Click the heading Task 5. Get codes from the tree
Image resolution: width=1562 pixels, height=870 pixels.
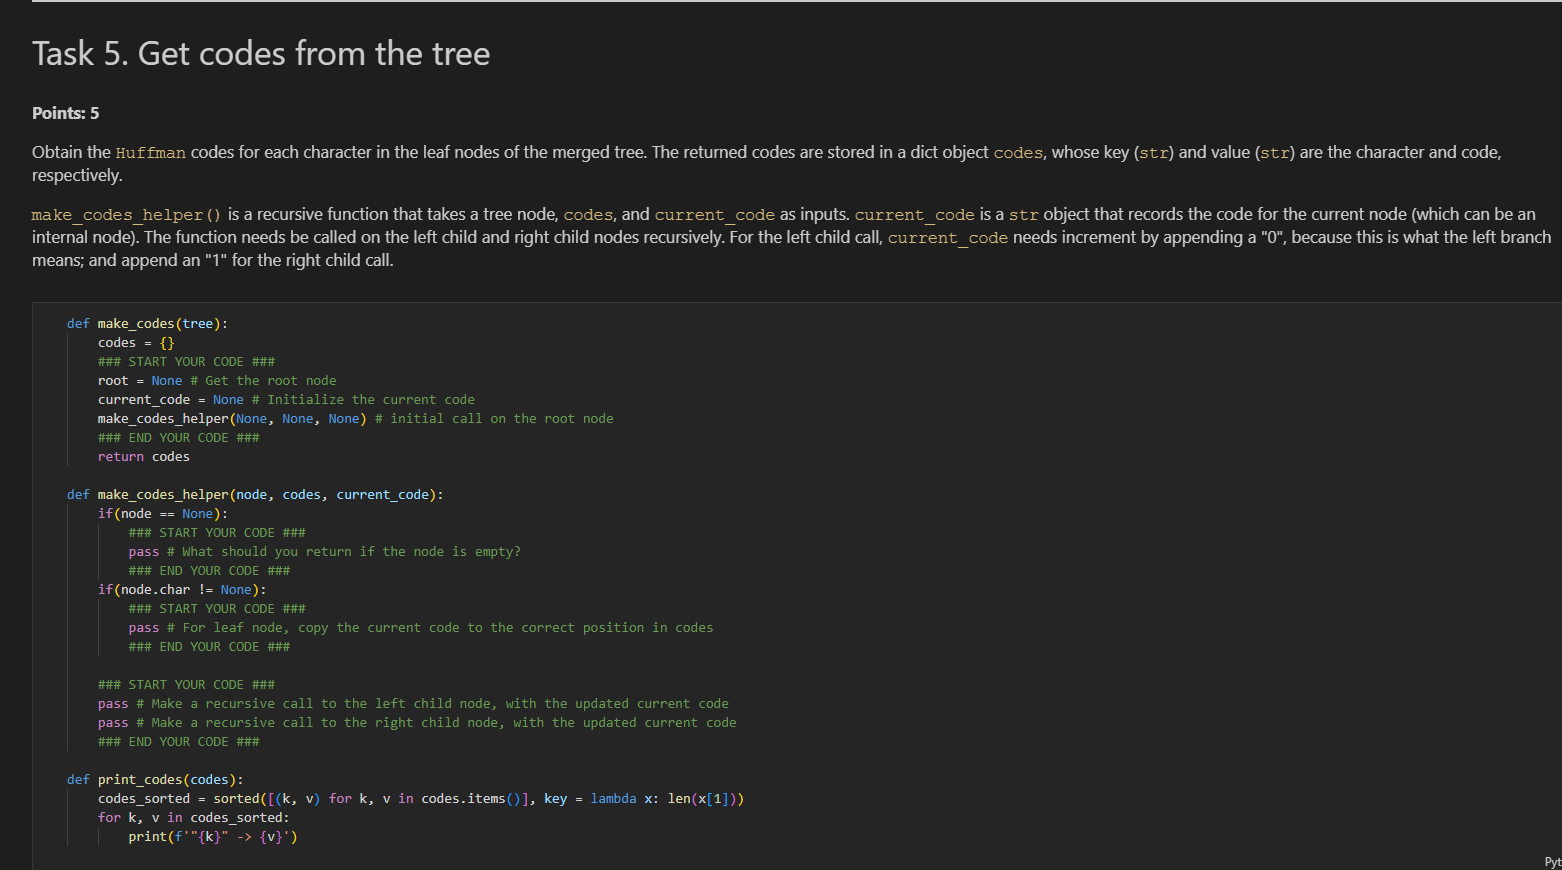tap(260, 53)
